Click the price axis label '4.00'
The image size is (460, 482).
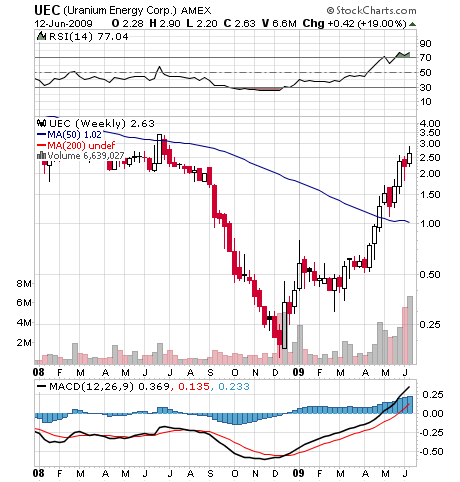430,123
